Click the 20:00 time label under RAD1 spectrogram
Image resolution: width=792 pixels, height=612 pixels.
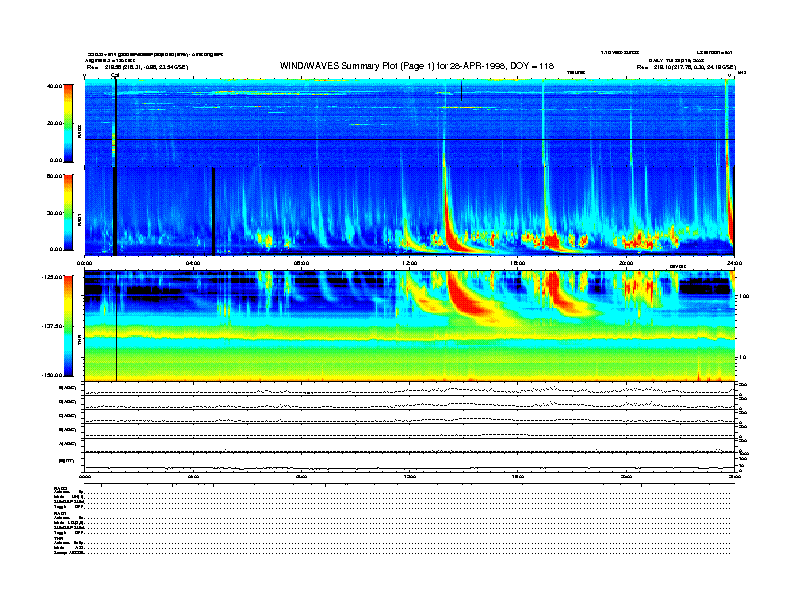pos(626,263)
